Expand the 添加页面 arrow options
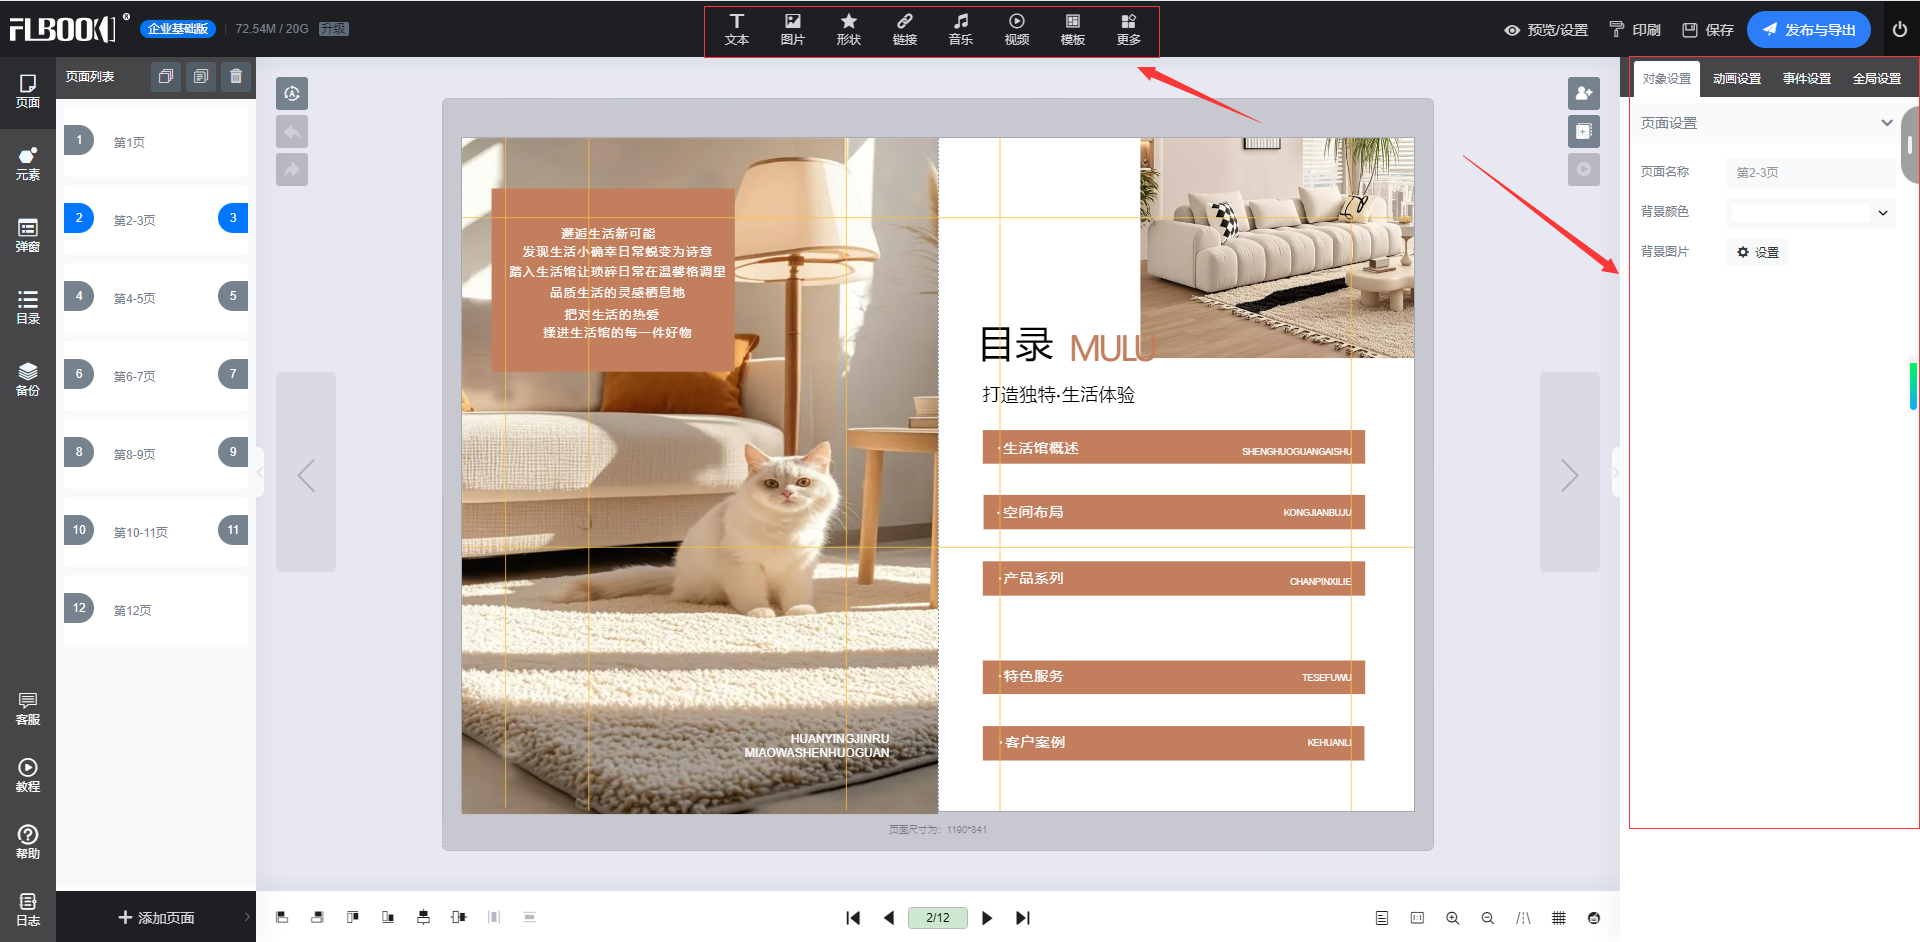Screen dimensions: 1920x942 (x=247, y=917)
